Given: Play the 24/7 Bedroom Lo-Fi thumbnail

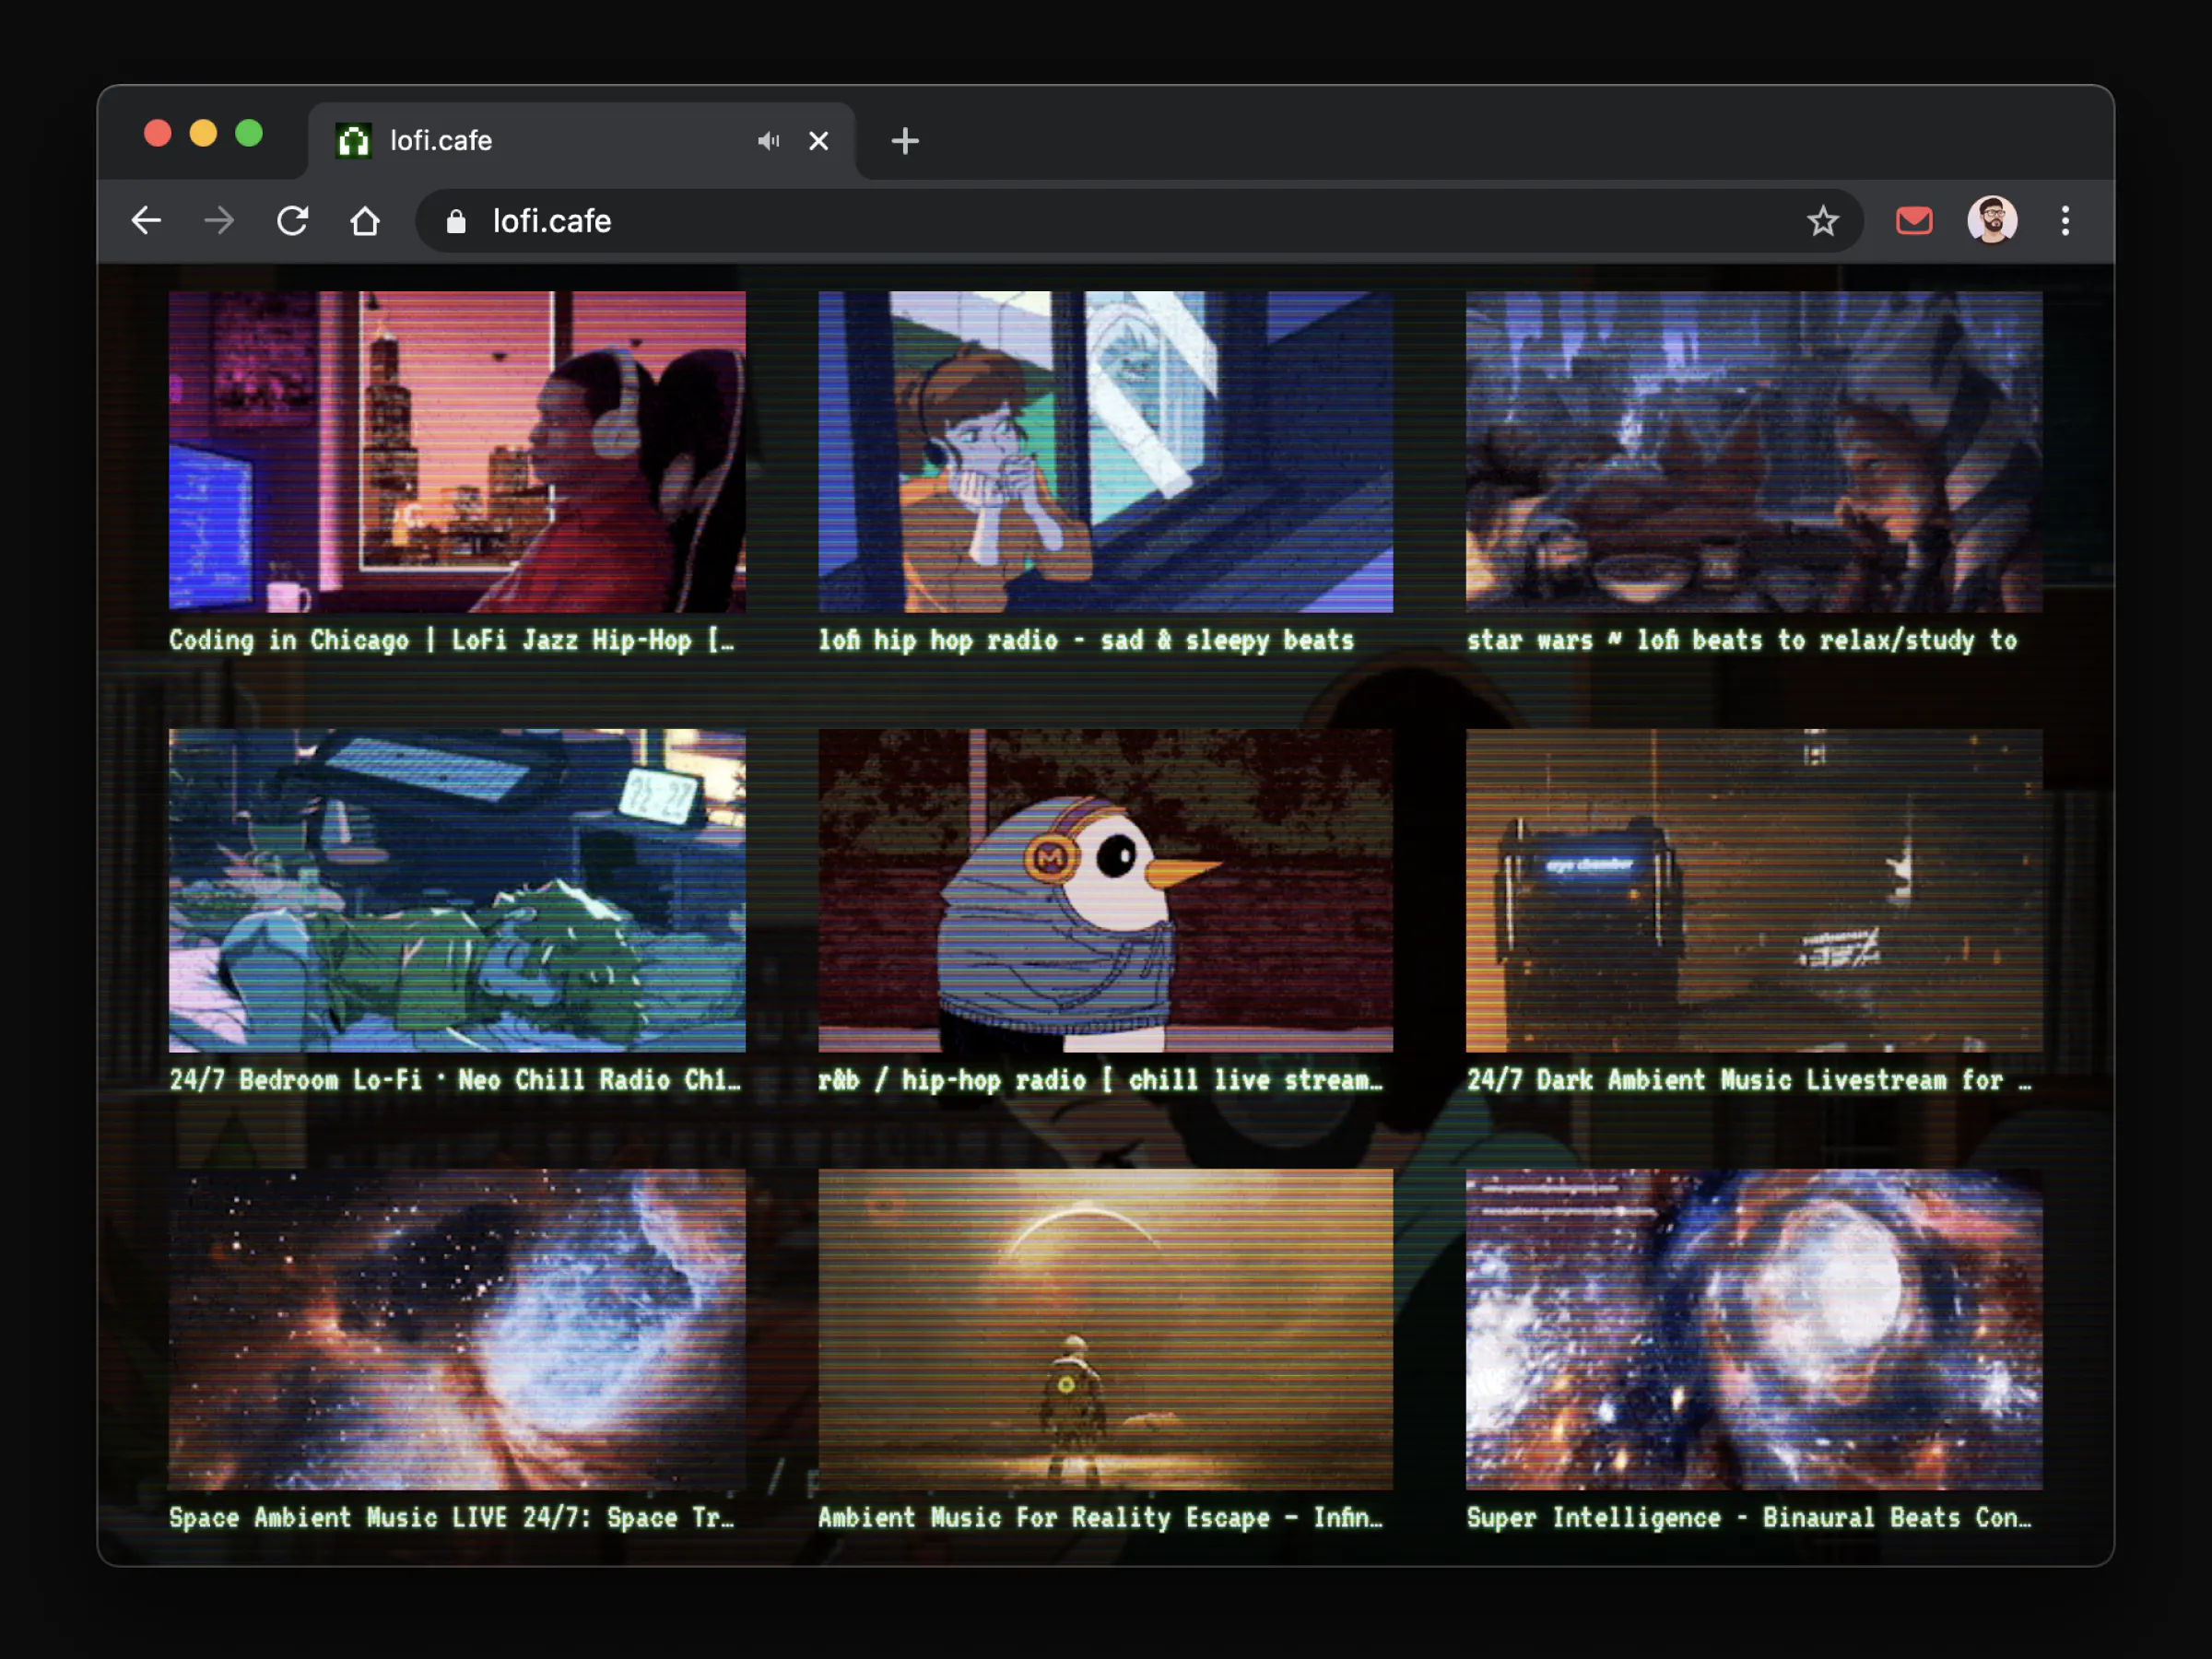Looking at the screenshot, I should pyautogui.click(x=457, y=890).
